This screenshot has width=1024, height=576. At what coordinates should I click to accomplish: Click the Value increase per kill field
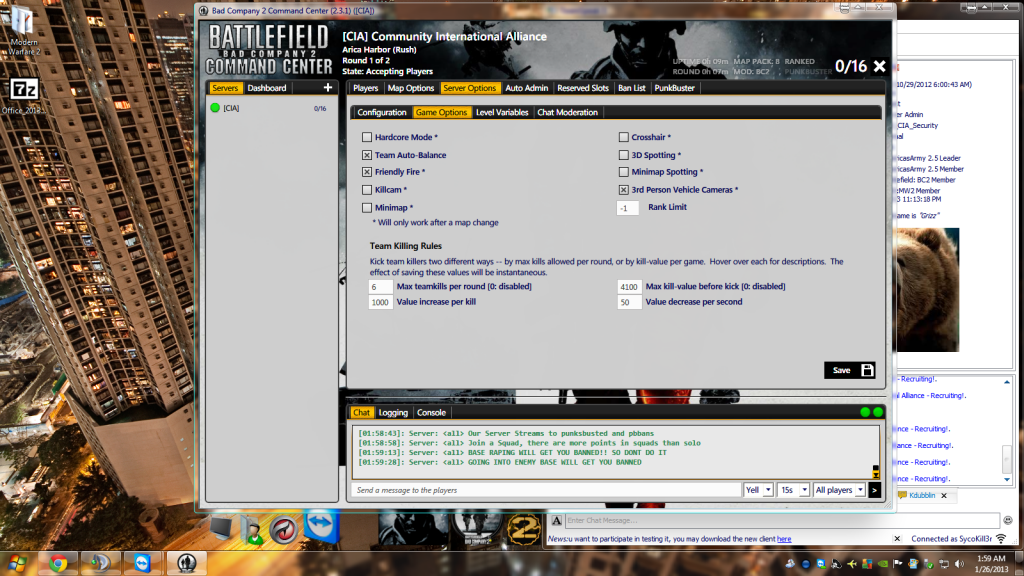coord(380,302)
